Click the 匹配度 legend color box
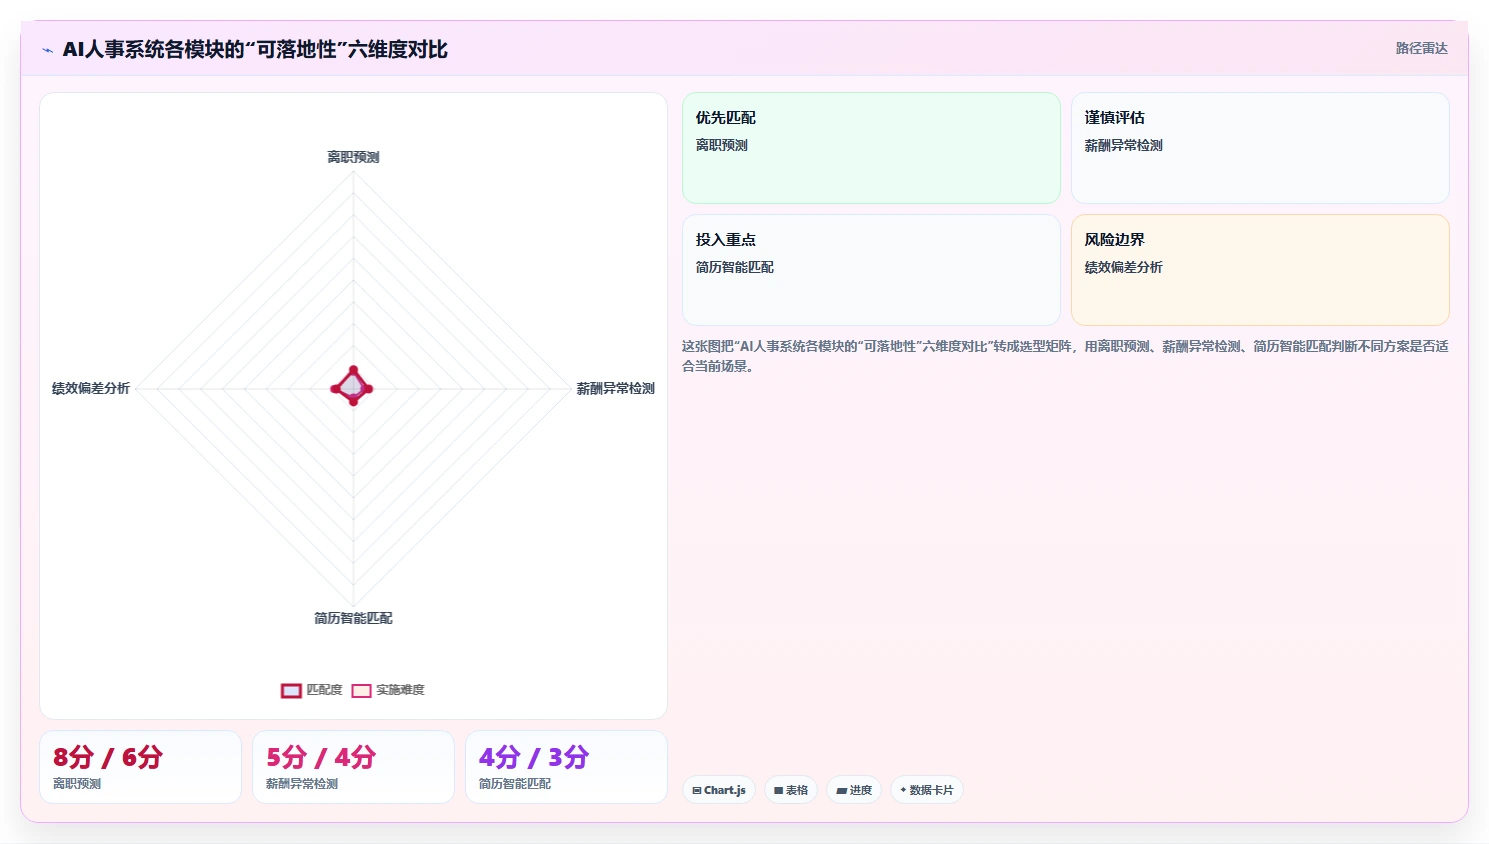 coord(291,690)
